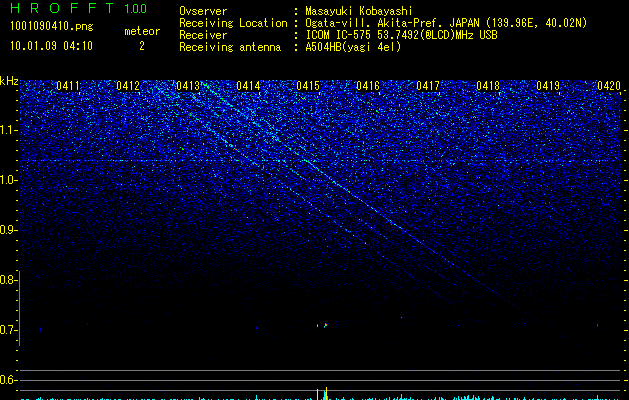This screenshot has width=629, height=400.
Task: Click the 0417 time marker
Action: (x=428, y=86)
